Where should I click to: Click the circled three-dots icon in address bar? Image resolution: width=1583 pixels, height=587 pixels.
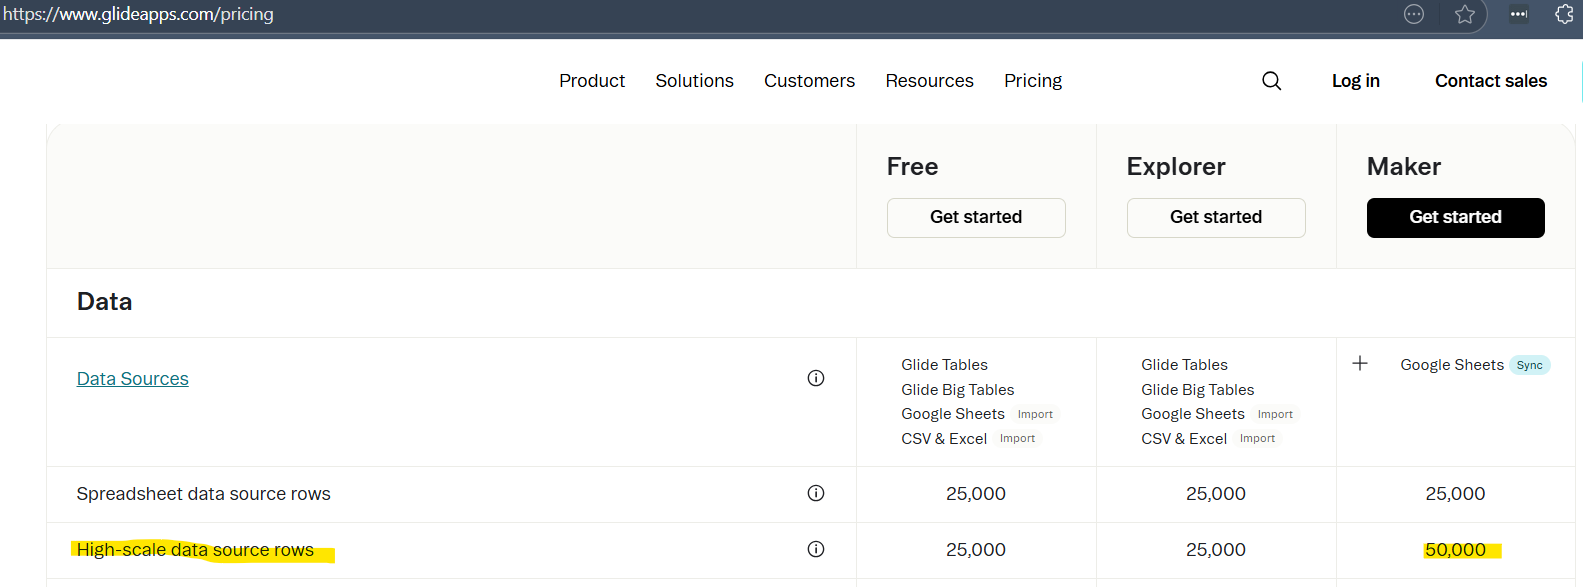[x=1414, y=14]
